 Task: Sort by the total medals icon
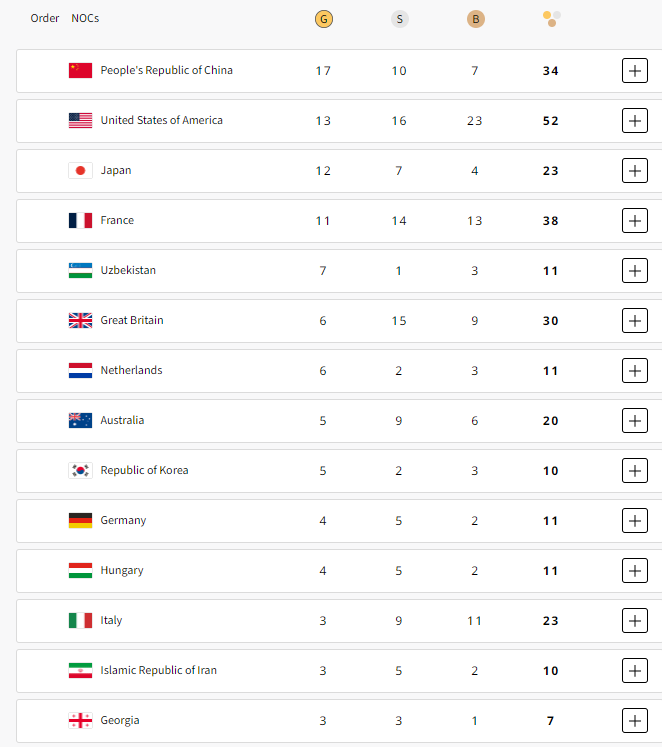pyautogui.click(x=552, y=19)
